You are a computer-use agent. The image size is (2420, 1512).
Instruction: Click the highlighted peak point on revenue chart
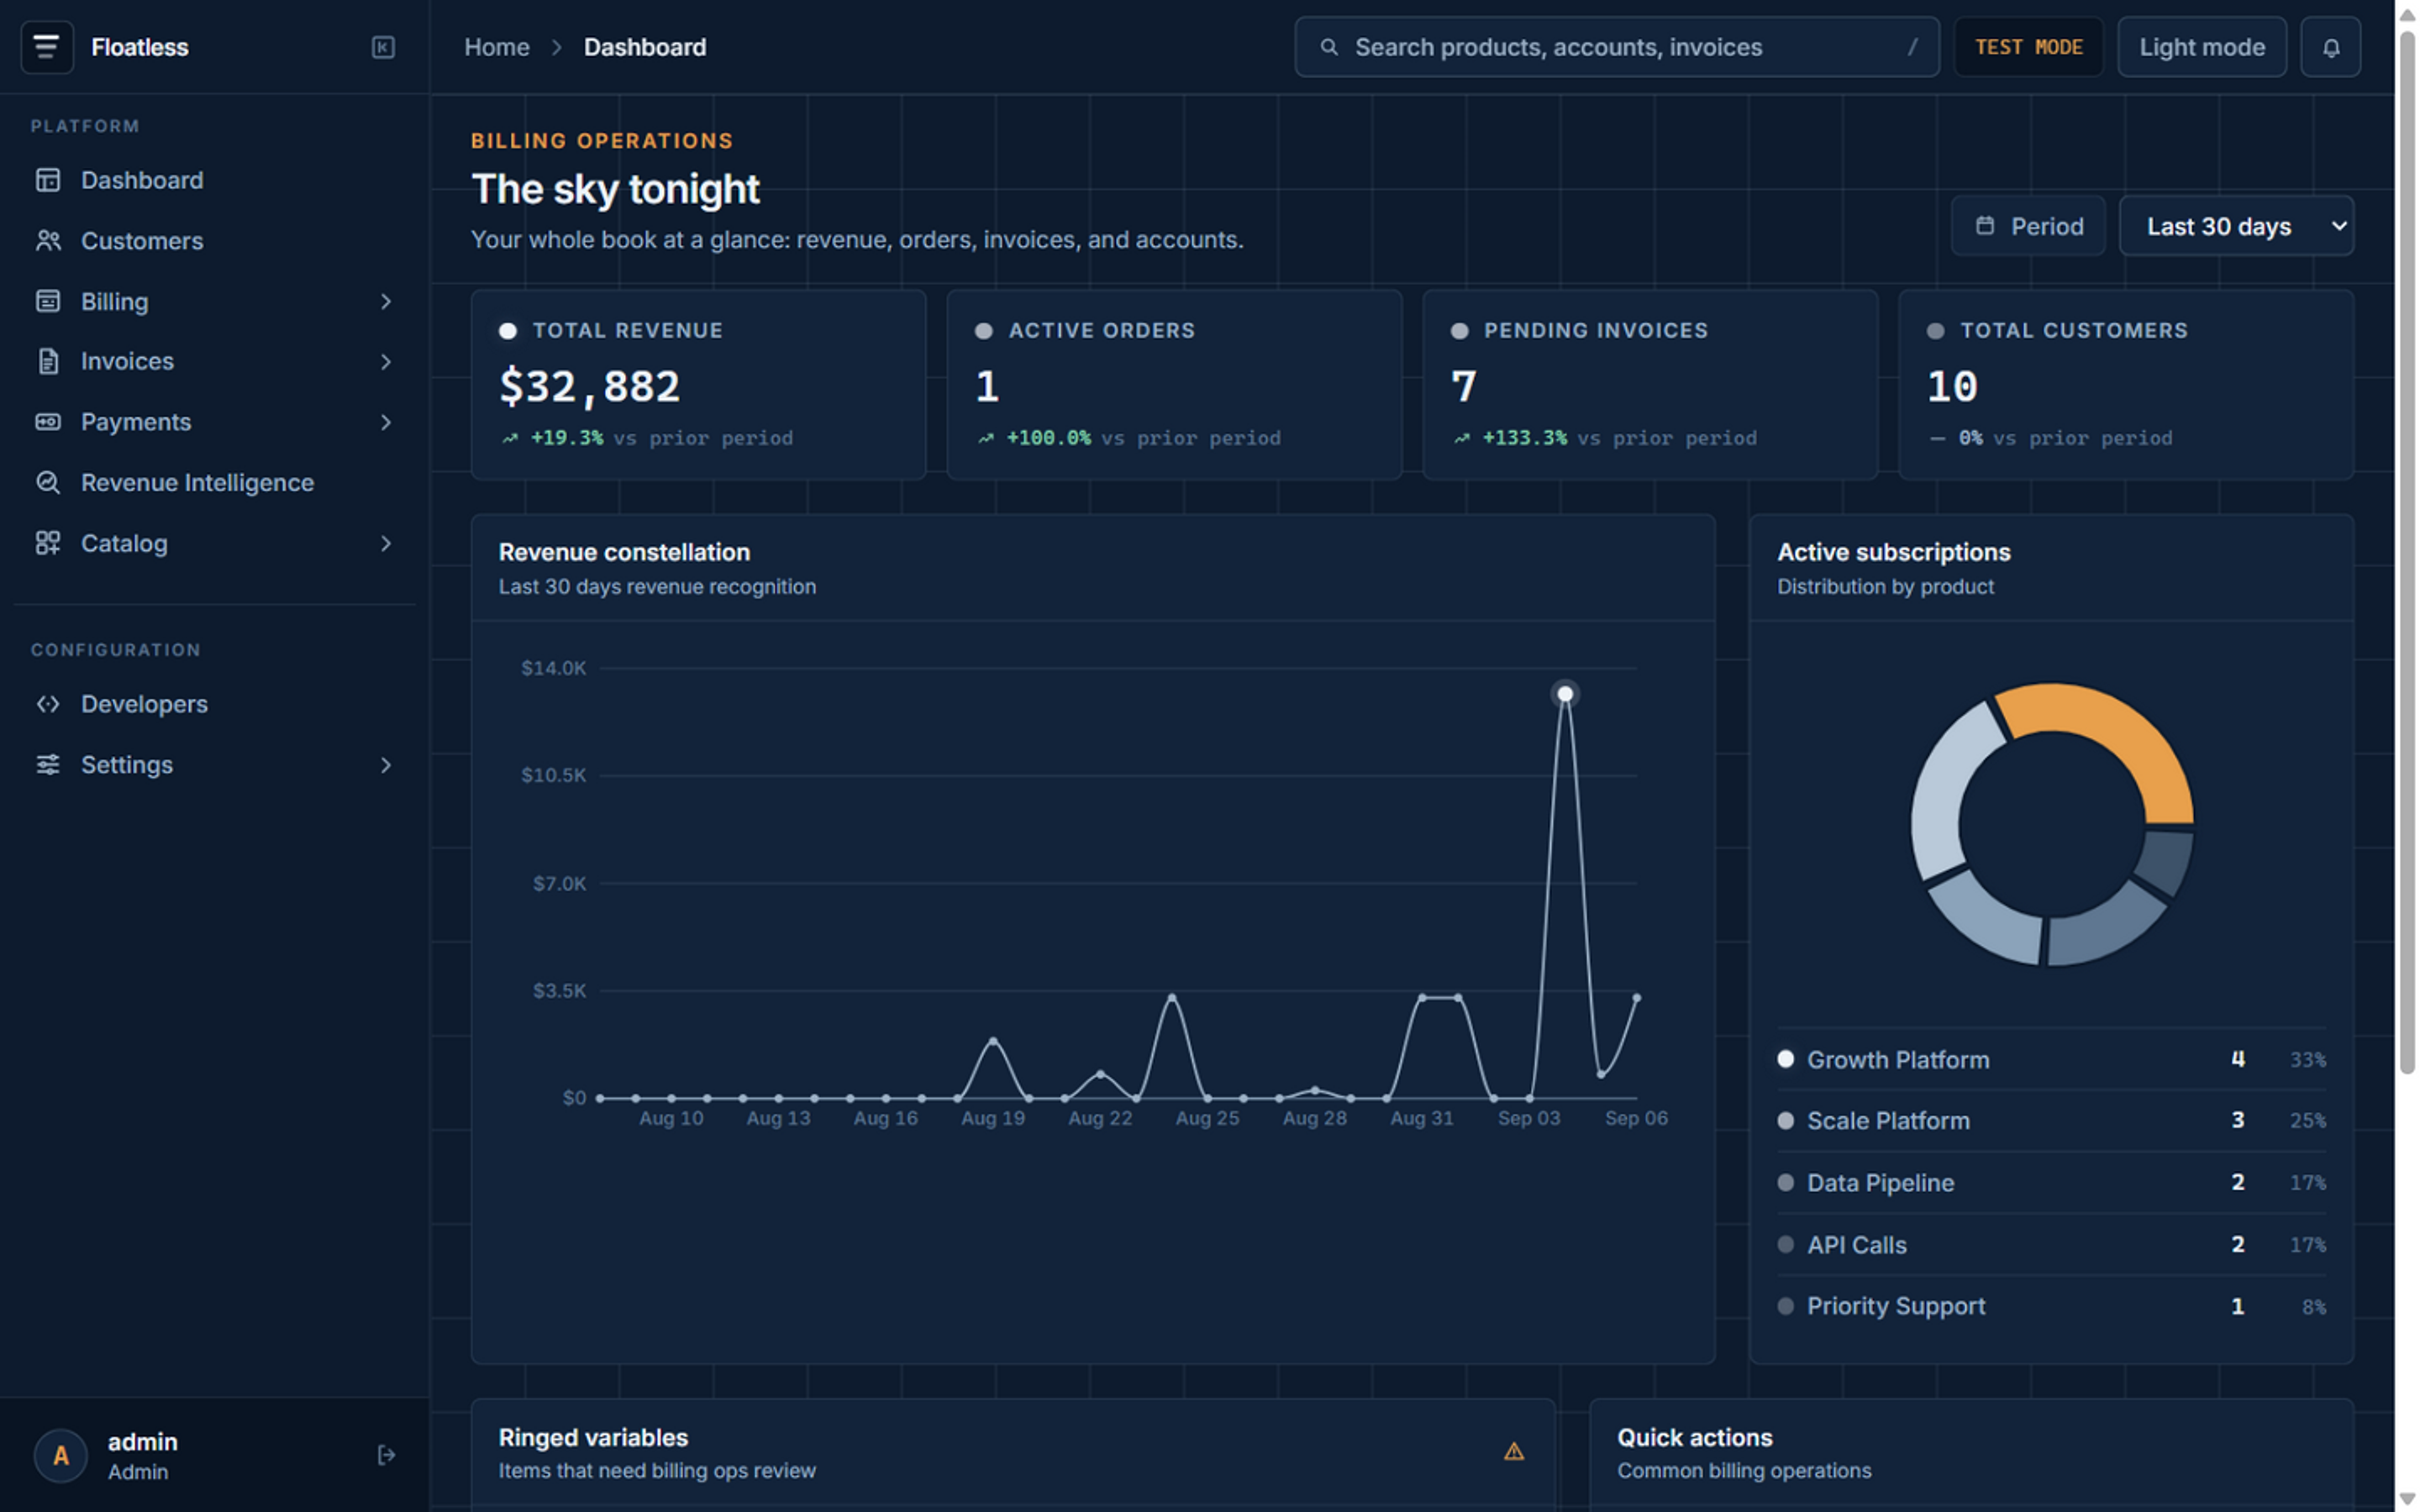click(x=1565, y=694)
